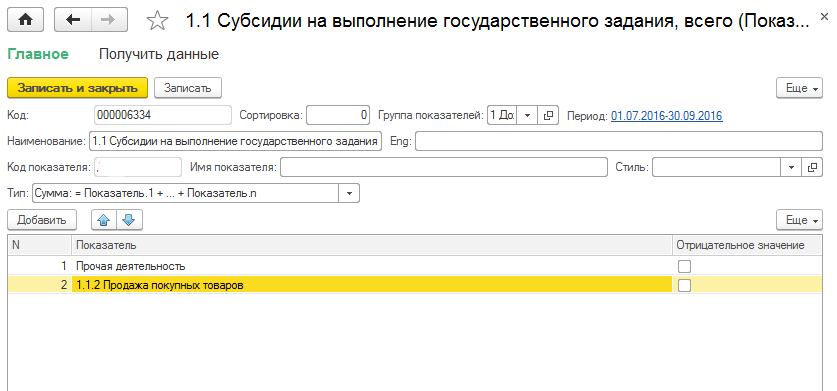Image resolution: width=837 pixels, height=391 pixels.
Task: Focus the Наименование field
Action: click(x=235, y=142)
